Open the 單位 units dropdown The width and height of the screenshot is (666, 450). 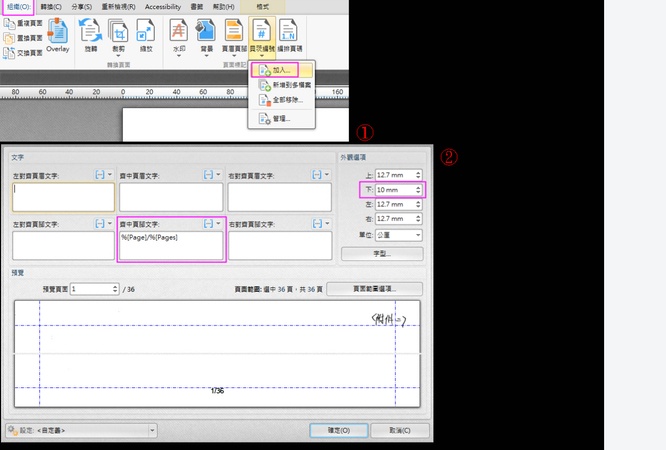point(398,235)
